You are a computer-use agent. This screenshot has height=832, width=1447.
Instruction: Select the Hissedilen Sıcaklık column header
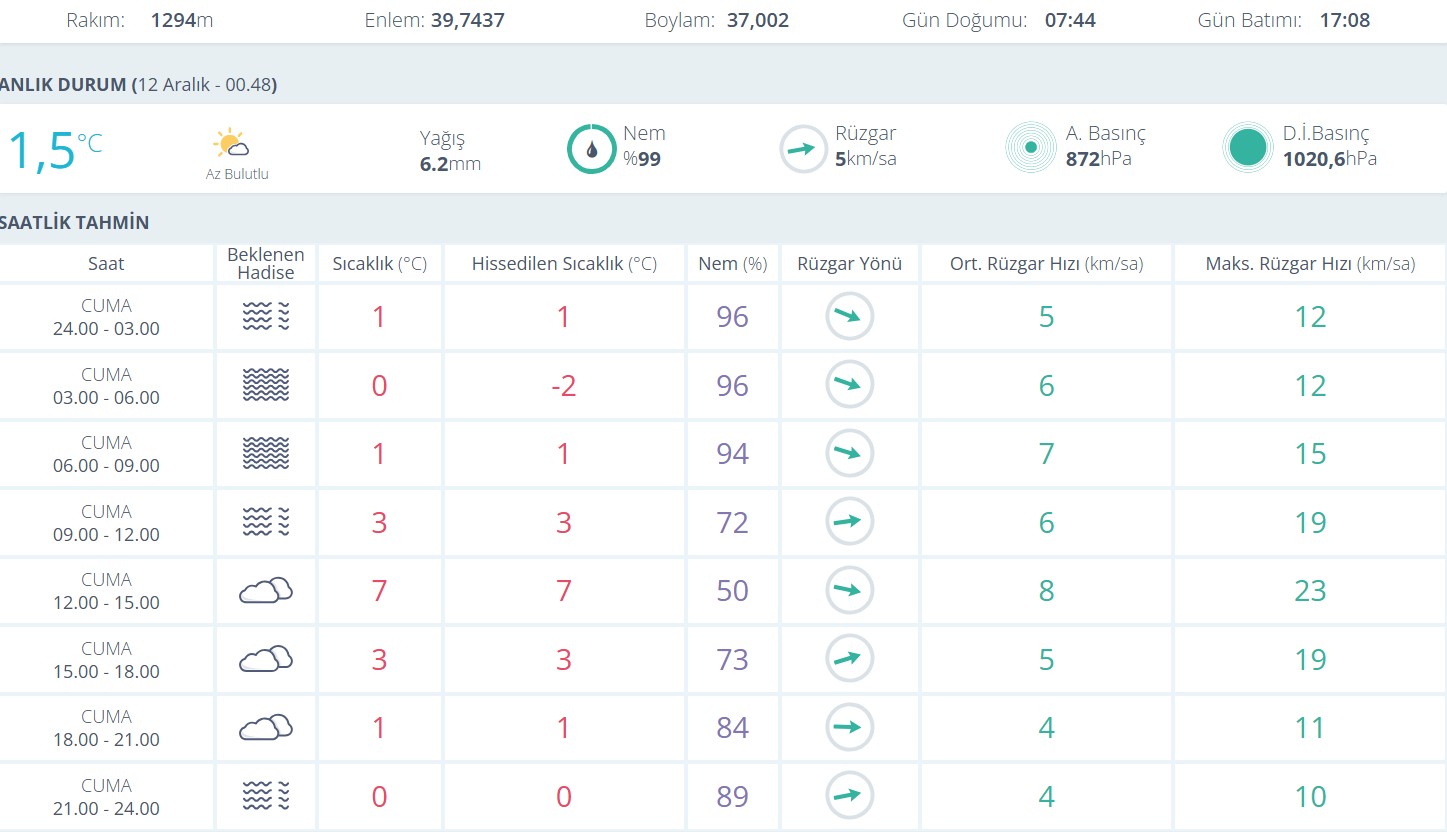[x=564, y=264]
